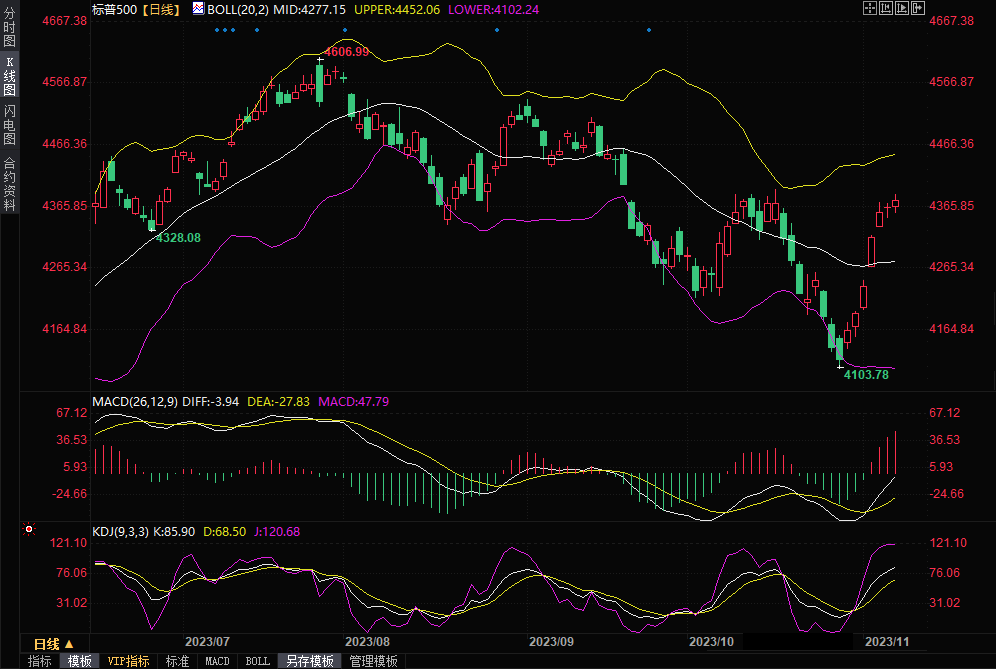
Task: Select the K线图 tab in sidebar
Action: 9,77
